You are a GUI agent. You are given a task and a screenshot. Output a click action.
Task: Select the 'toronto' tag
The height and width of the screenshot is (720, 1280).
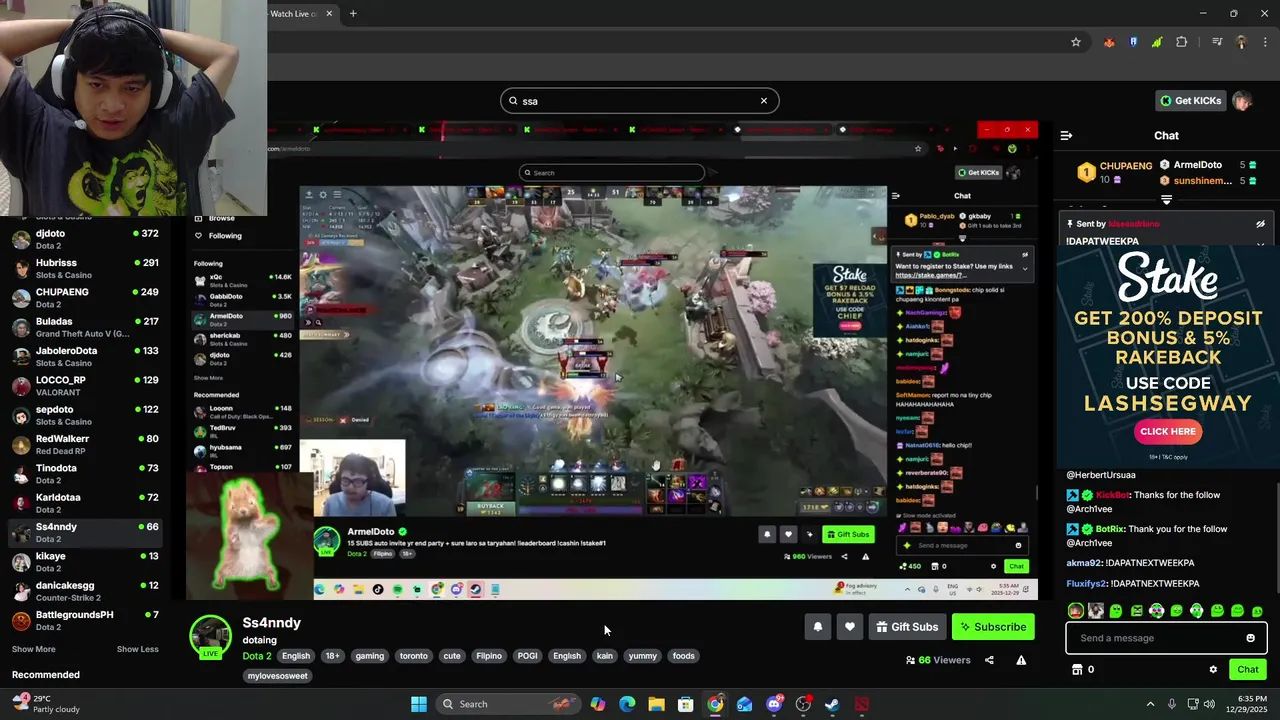tap(413, 656)
